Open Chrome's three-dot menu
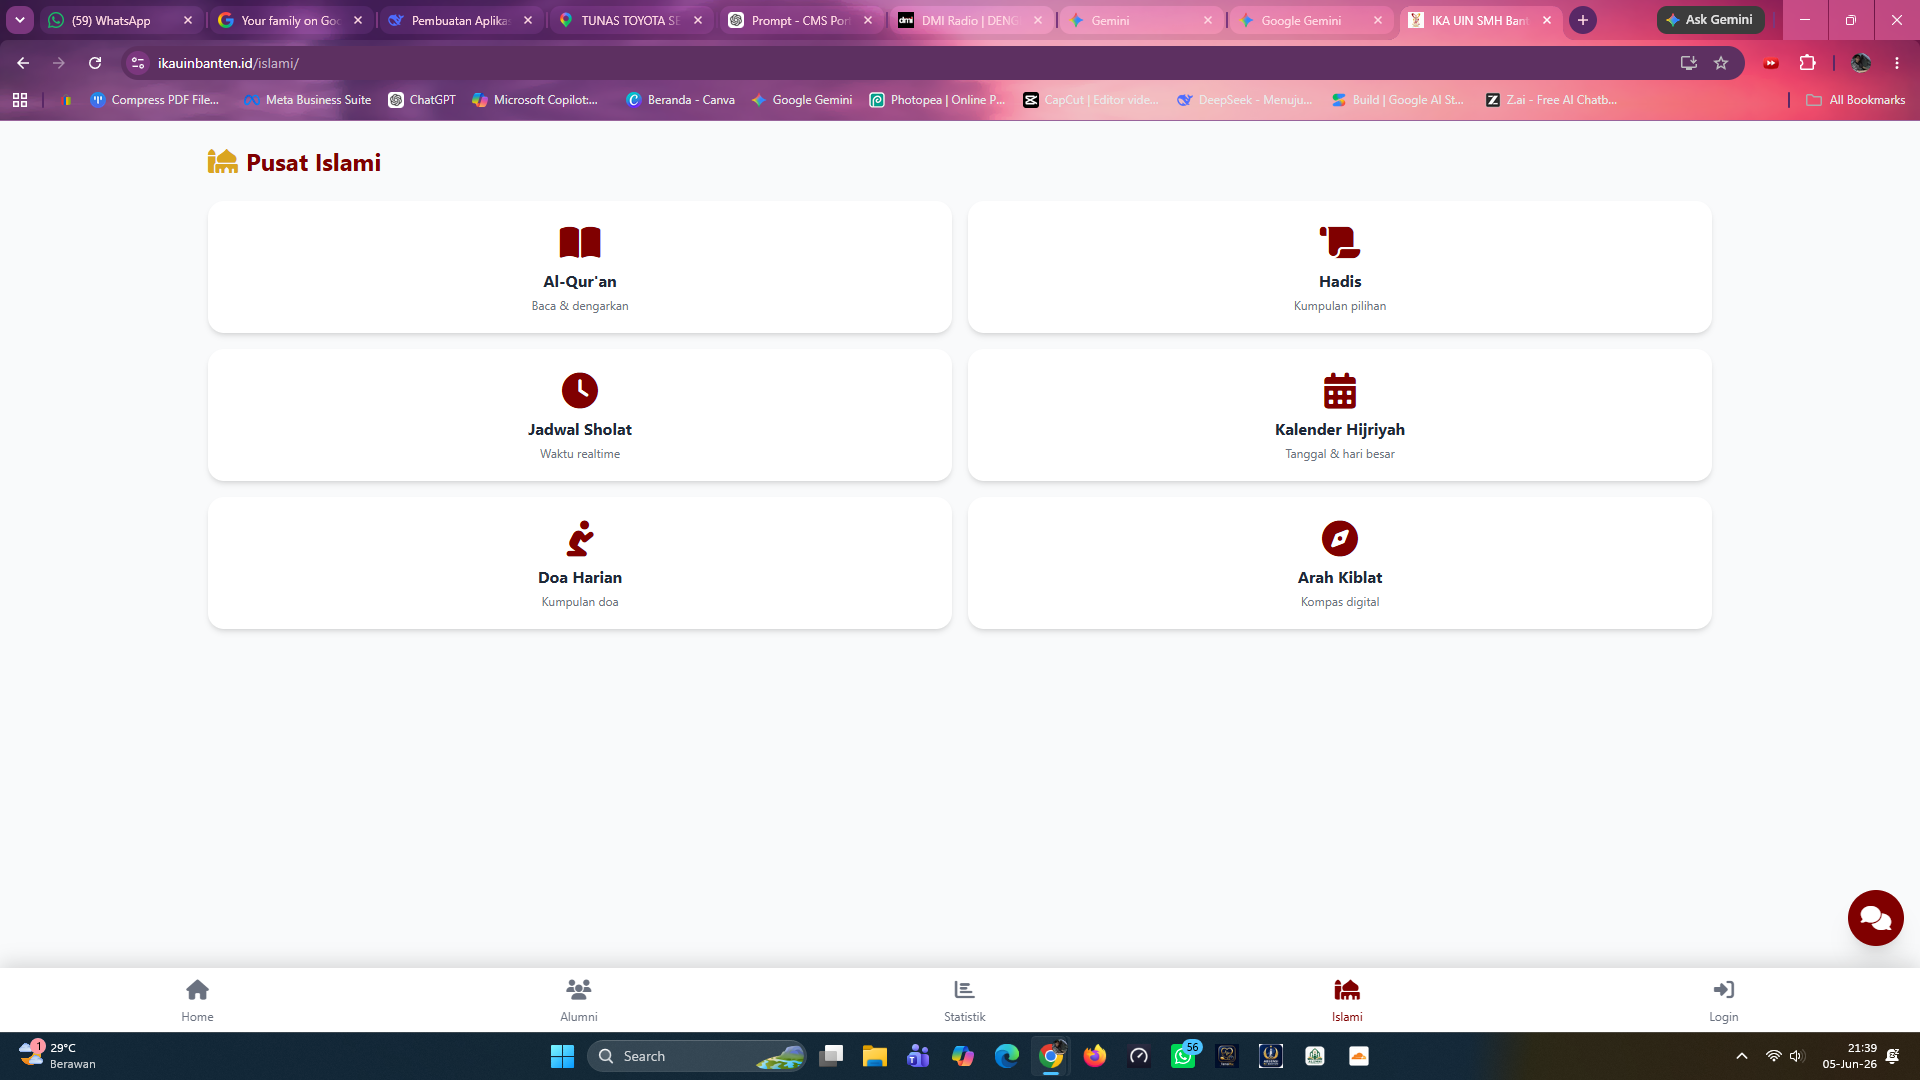Image resolution: width=1920 pixels, height=1080 pixels. (x=1897, y=63)
